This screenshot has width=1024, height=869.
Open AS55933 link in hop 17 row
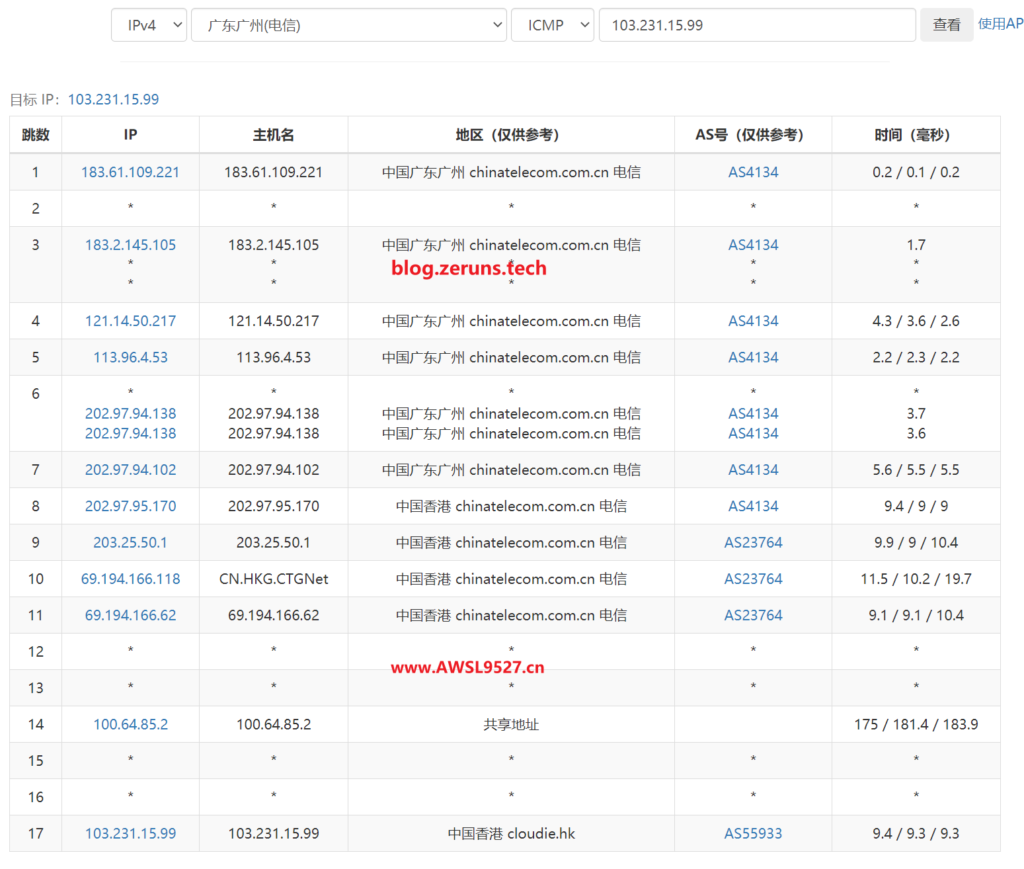click(753, 834)
